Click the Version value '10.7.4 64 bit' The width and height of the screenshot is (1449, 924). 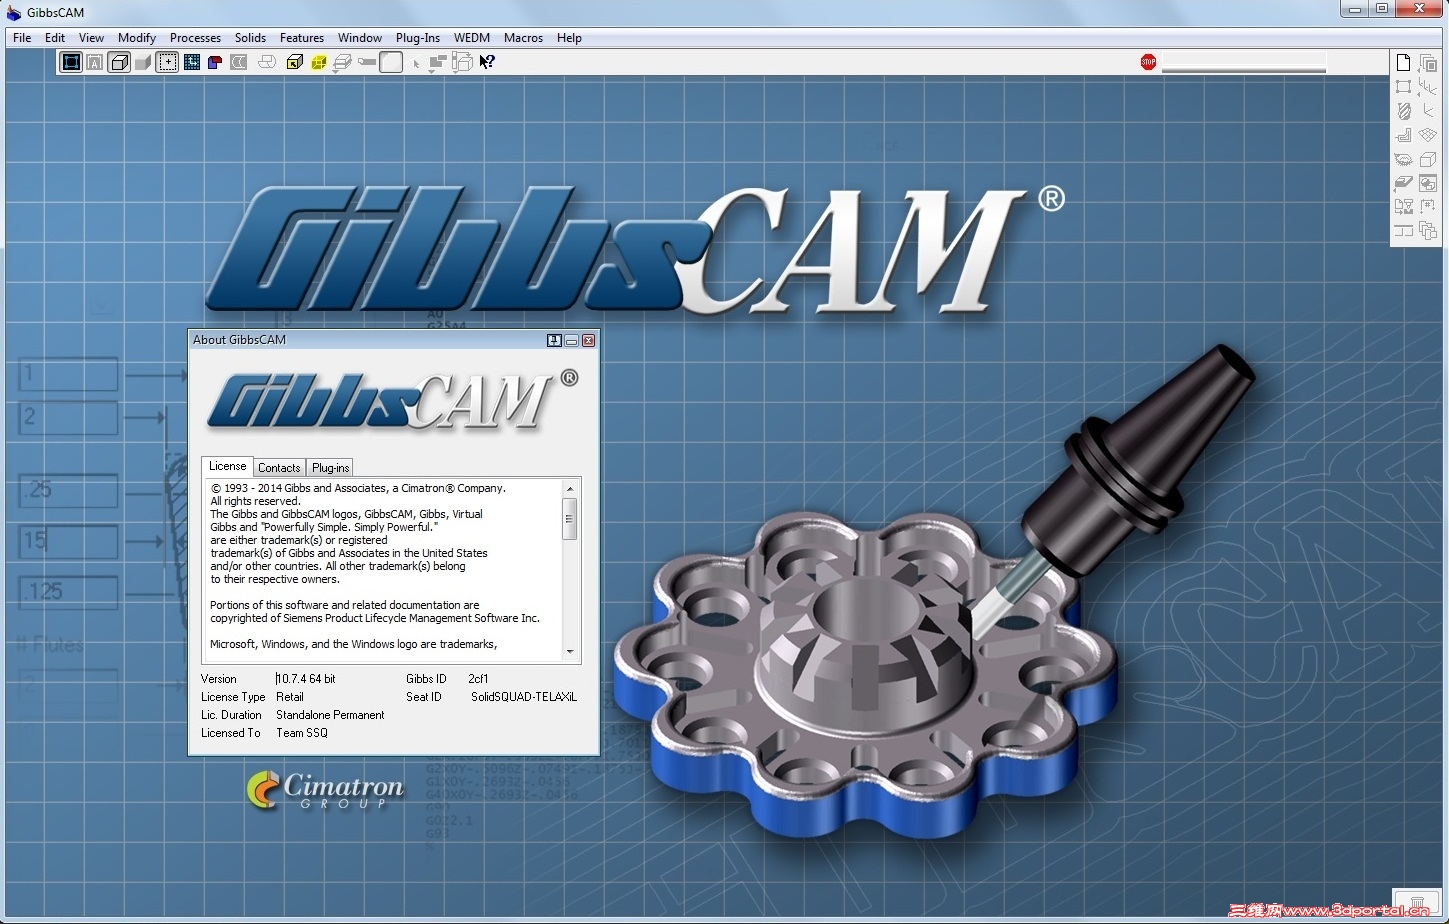coord(306,679)
